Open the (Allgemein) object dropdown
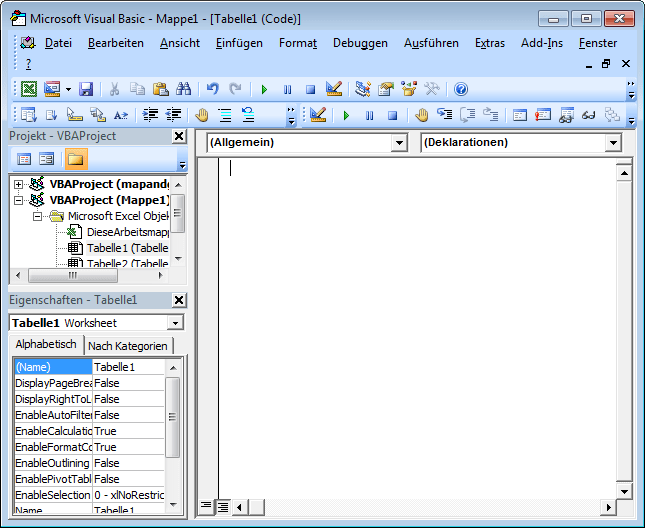 (x=399, y=143)
